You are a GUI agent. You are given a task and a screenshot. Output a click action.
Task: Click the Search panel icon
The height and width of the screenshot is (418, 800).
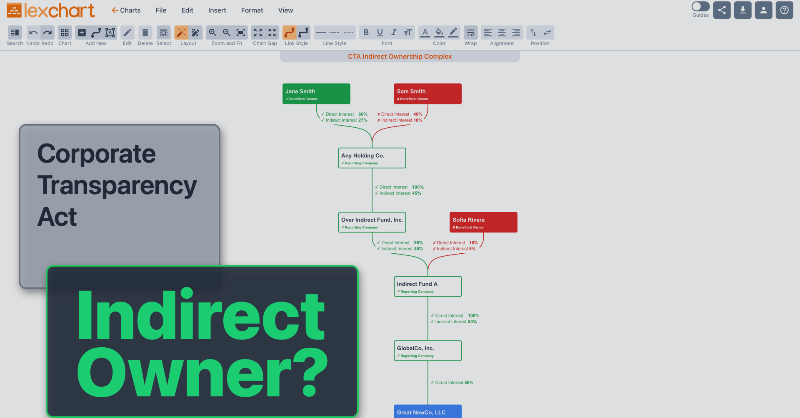coord(15,33)
